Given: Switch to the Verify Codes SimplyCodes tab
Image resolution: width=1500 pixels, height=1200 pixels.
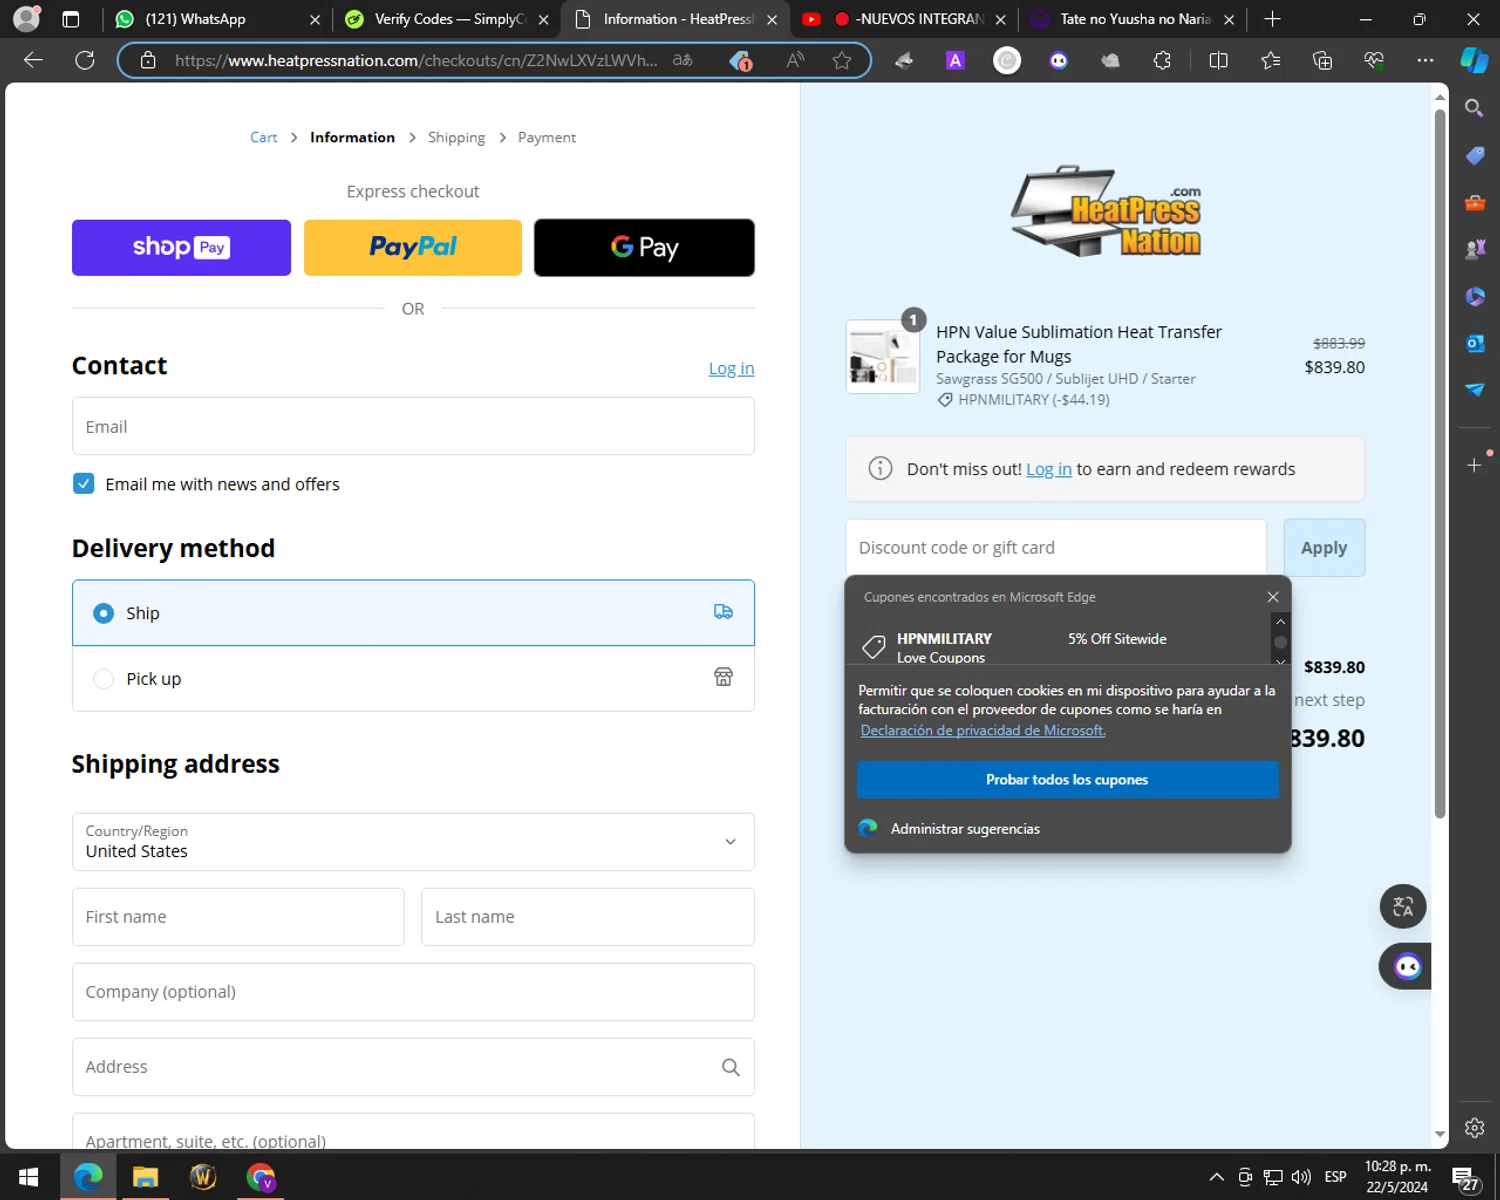Looking at the screenshot, I should coord(446,19).
